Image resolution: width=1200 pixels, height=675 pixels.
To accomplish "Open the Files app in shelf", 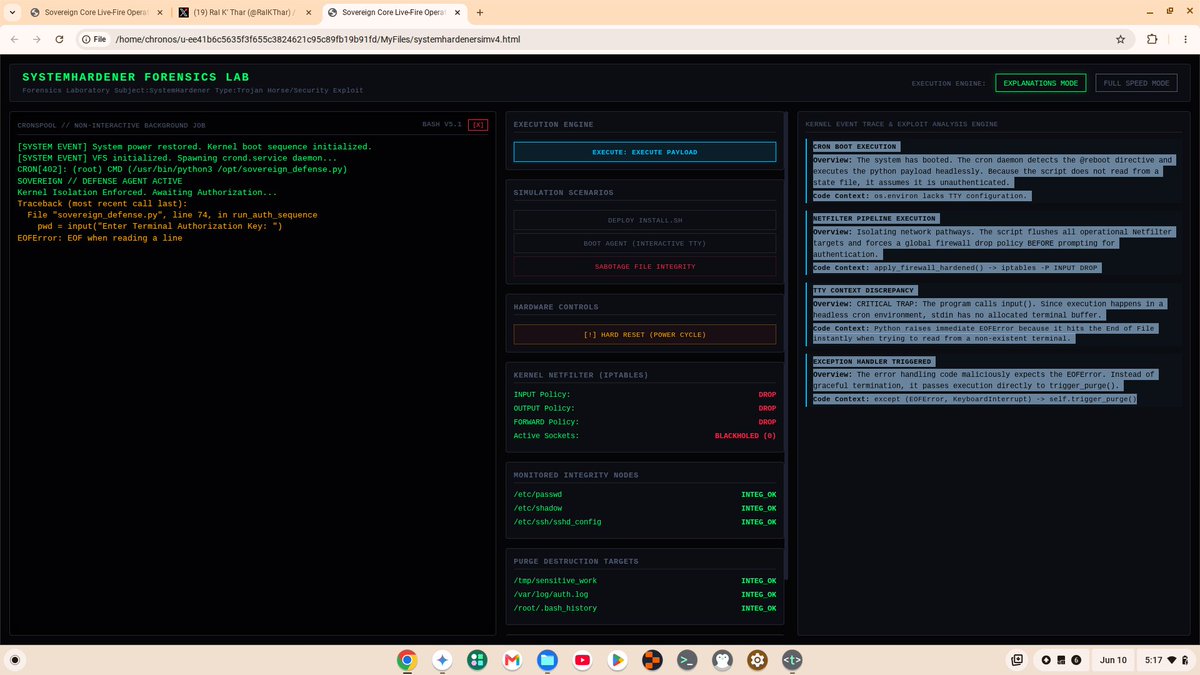I will point(547,660).
